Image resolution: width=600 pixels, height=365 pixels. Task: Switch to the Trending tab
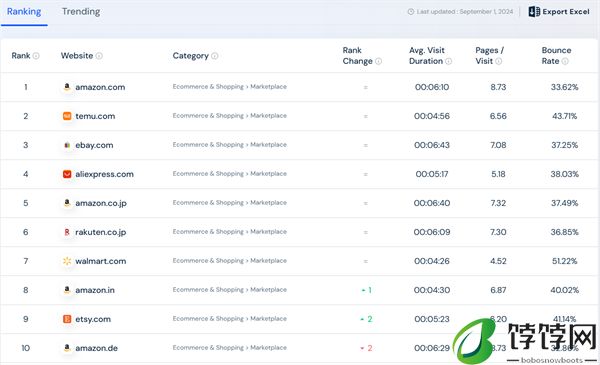pyautogui.click(x=81, y=11)
